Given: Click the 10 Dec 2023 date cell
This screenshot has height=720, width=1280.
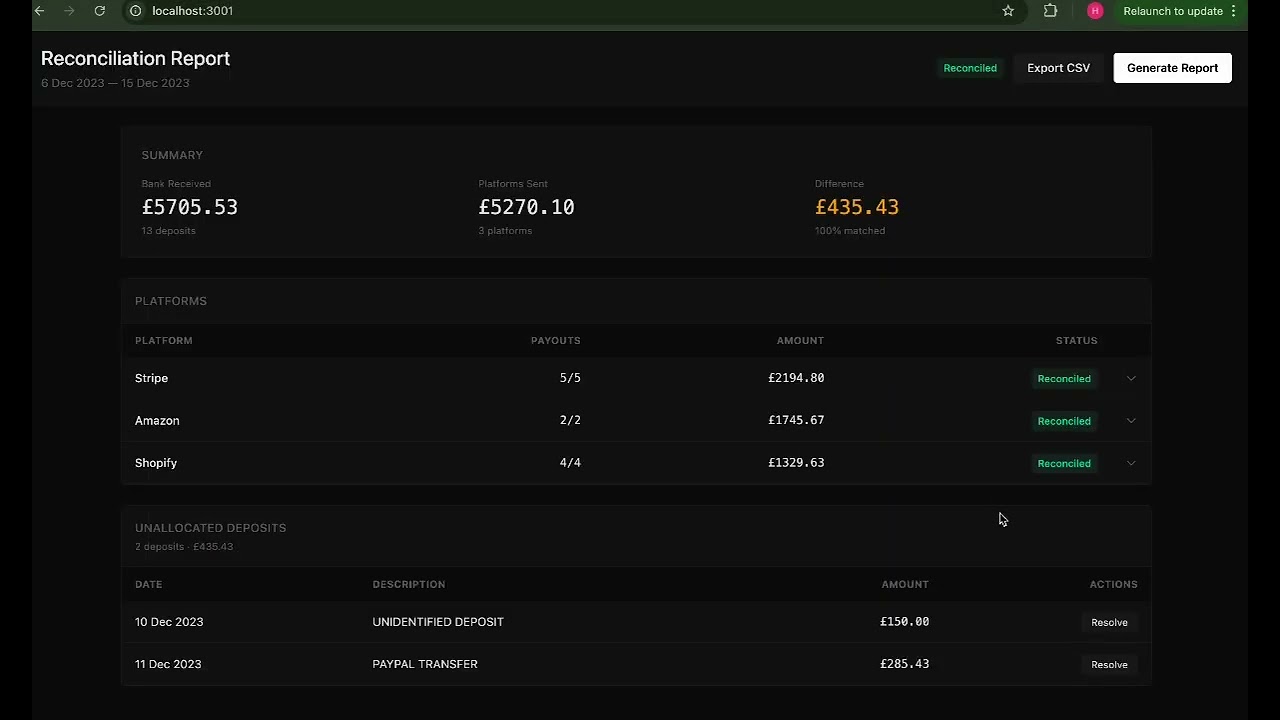Looking at the screenshot, I should [x=169, y=622].
